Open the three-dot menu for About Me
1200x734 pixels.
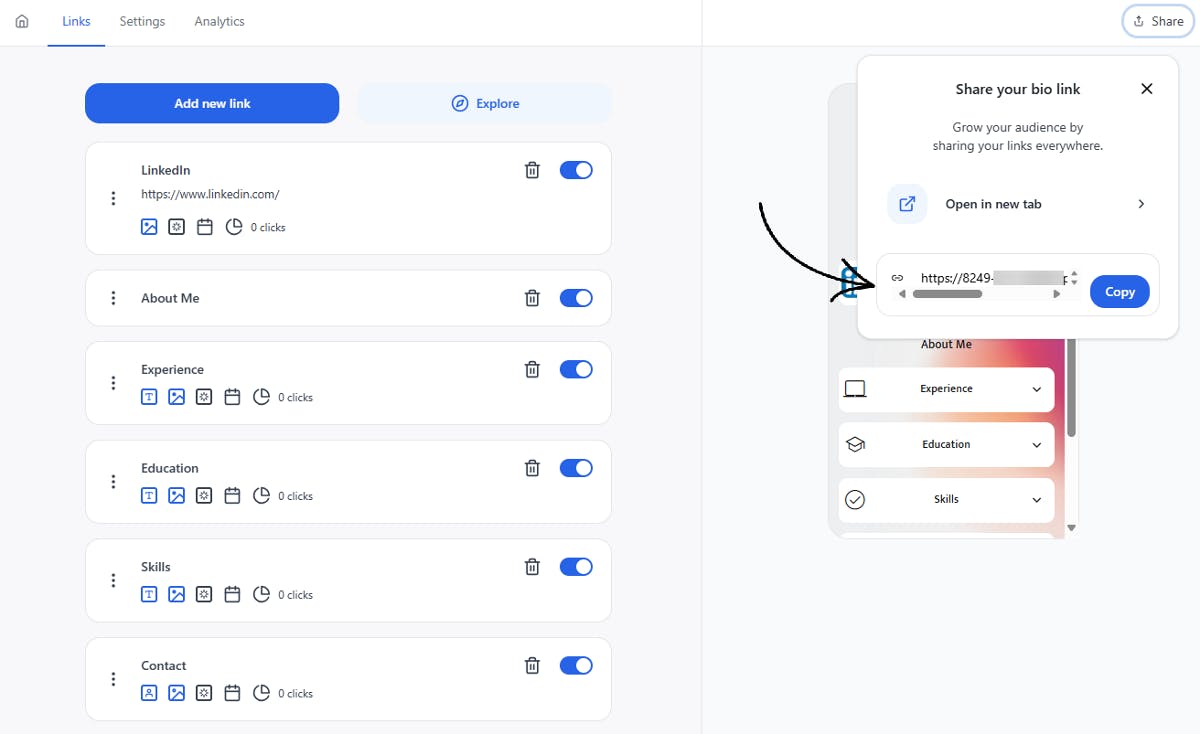click(x=113, y=298)
